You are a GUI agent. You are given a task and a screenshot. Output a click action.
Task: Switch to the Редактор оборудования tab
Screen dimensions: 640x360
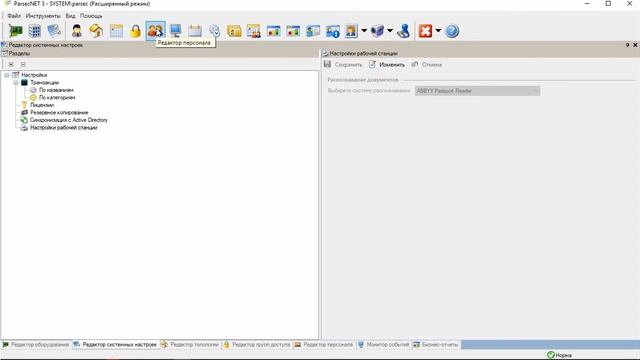(x=36, y=344)
